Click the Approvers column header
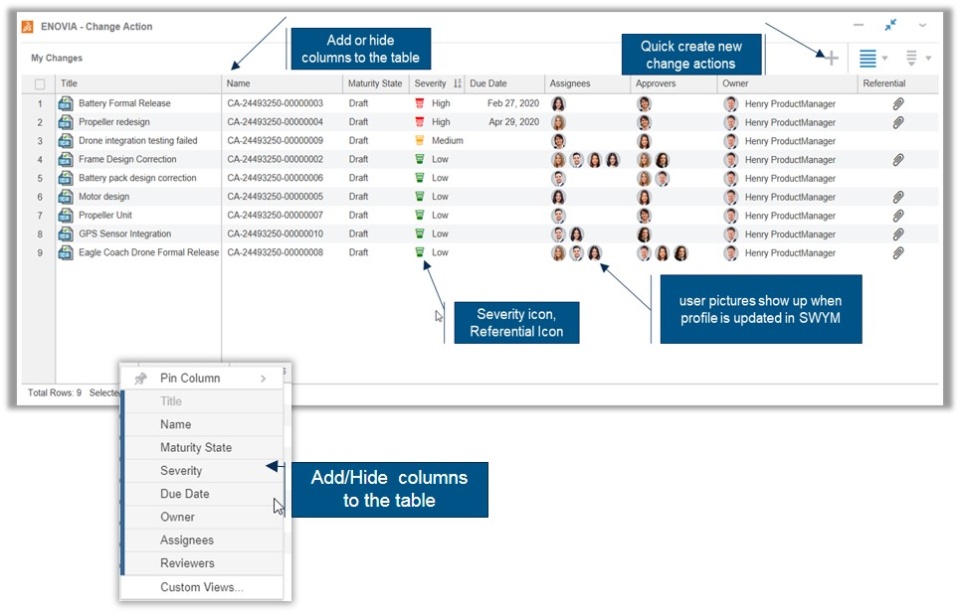 pos(656,83)
